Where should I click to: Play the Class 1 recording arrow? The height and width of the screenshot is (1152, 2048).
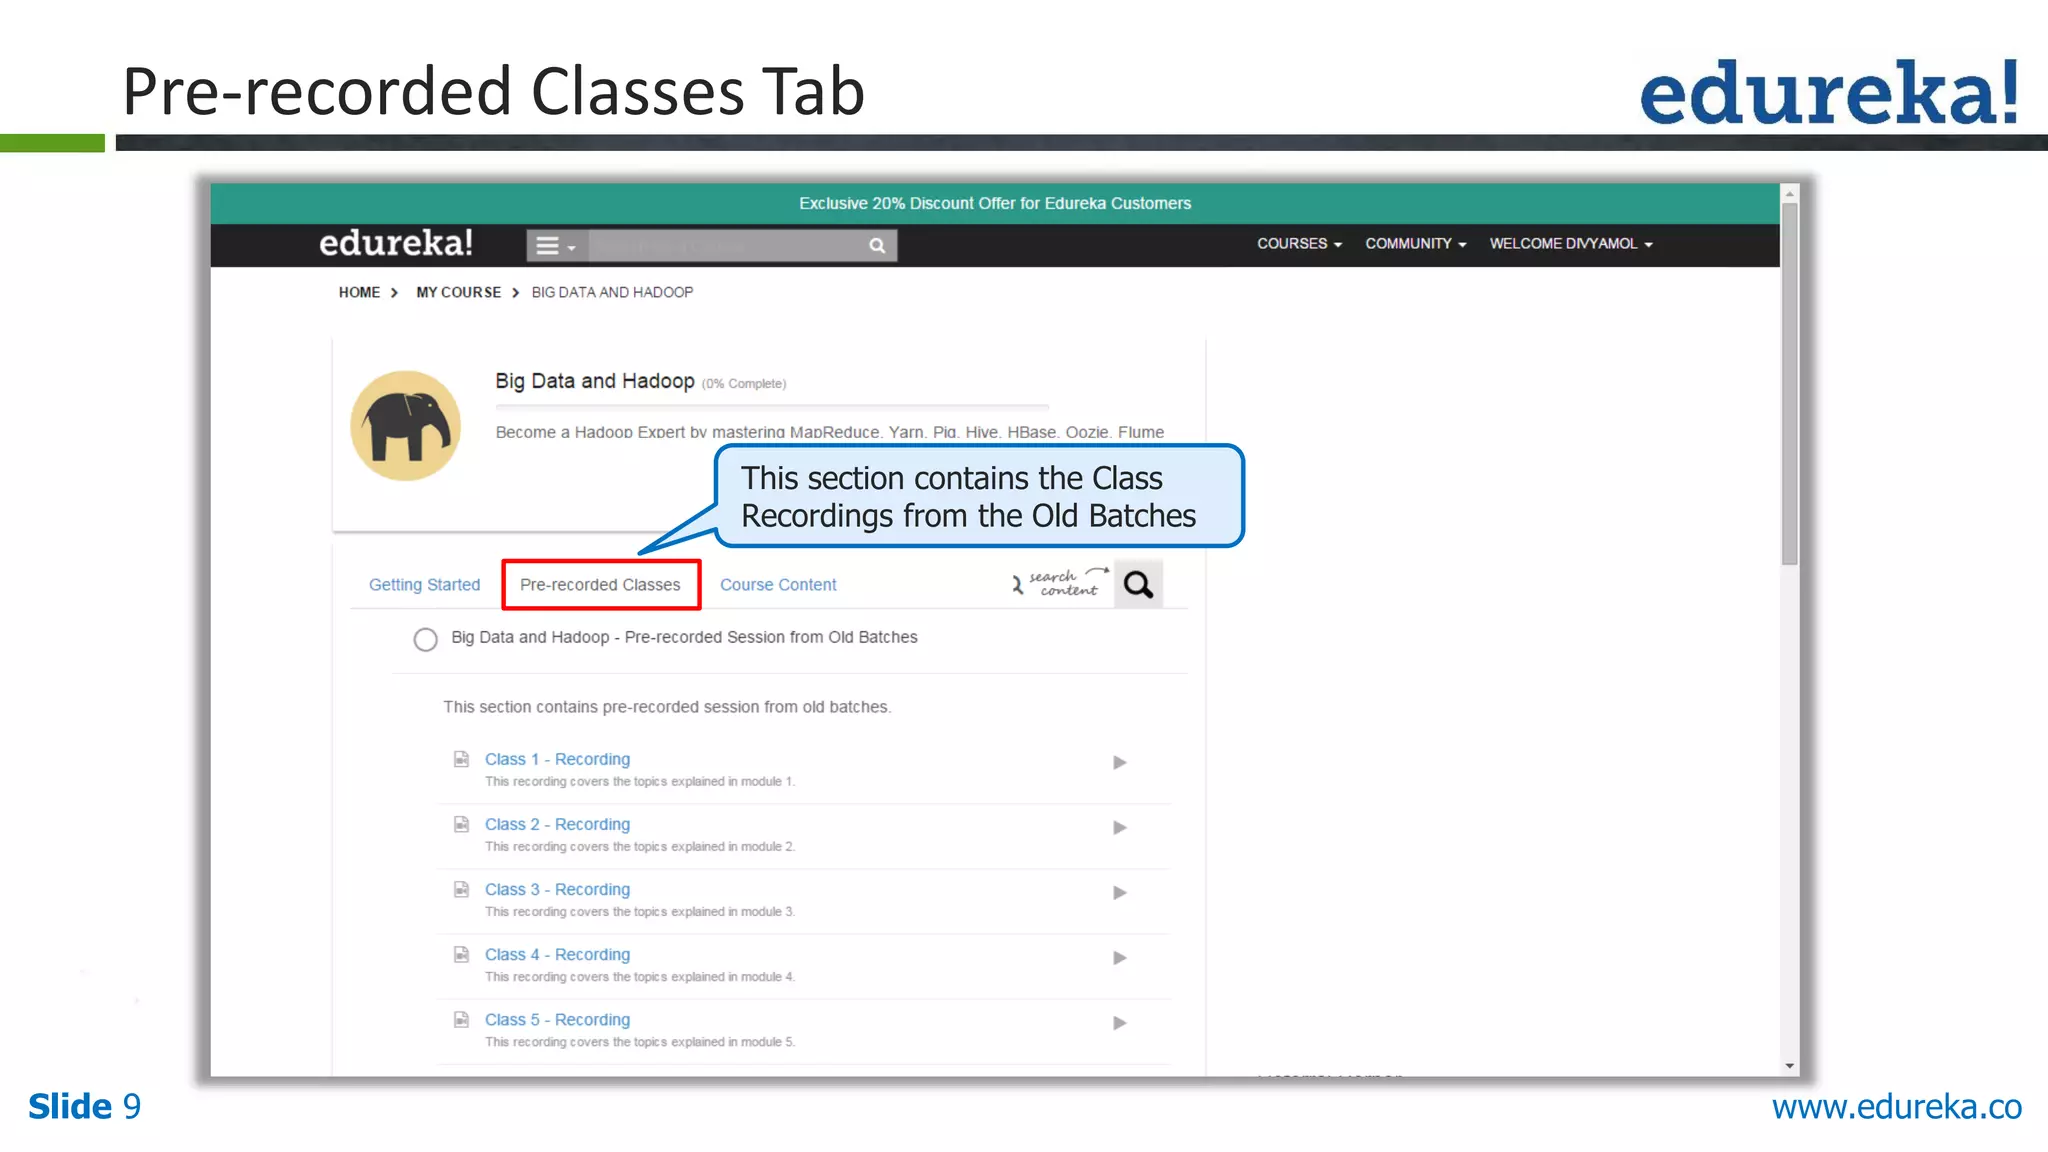click(x=1120, y=762)
